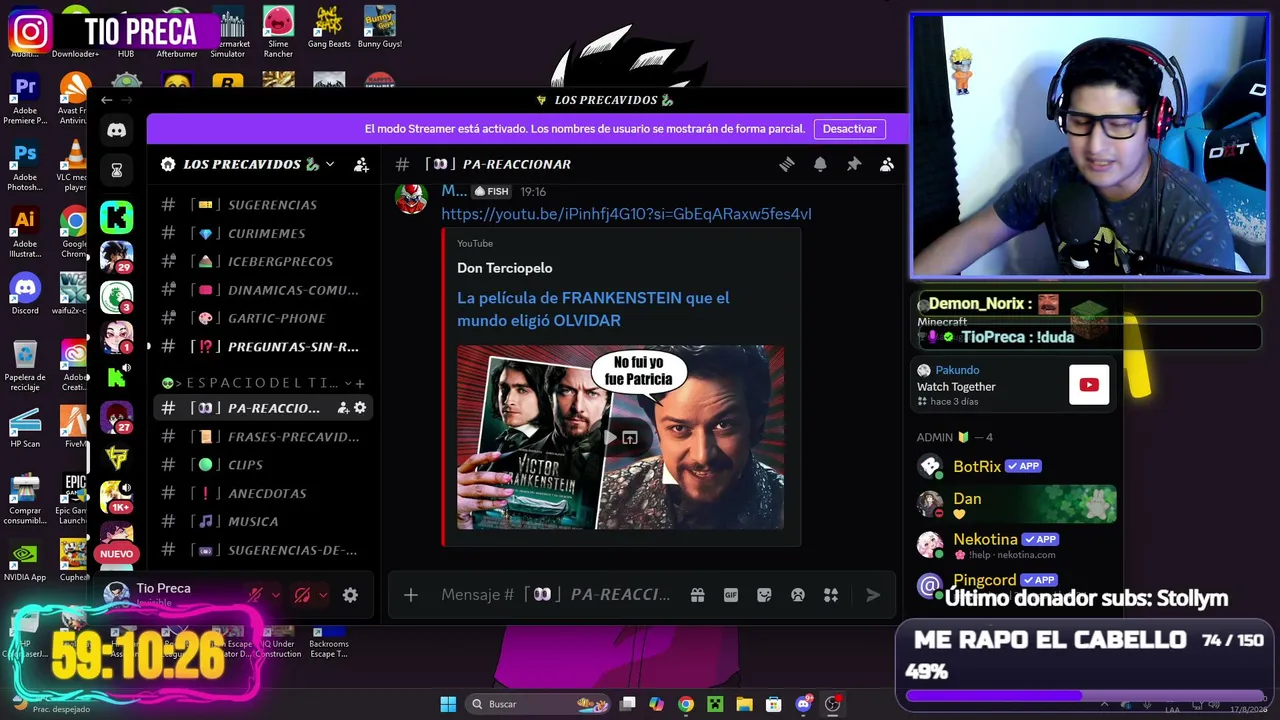Viewport: 1280px width, 720px height.
Task: Open Papelera de reciclaje desktop icon
Action: click(x=26, y=366)
